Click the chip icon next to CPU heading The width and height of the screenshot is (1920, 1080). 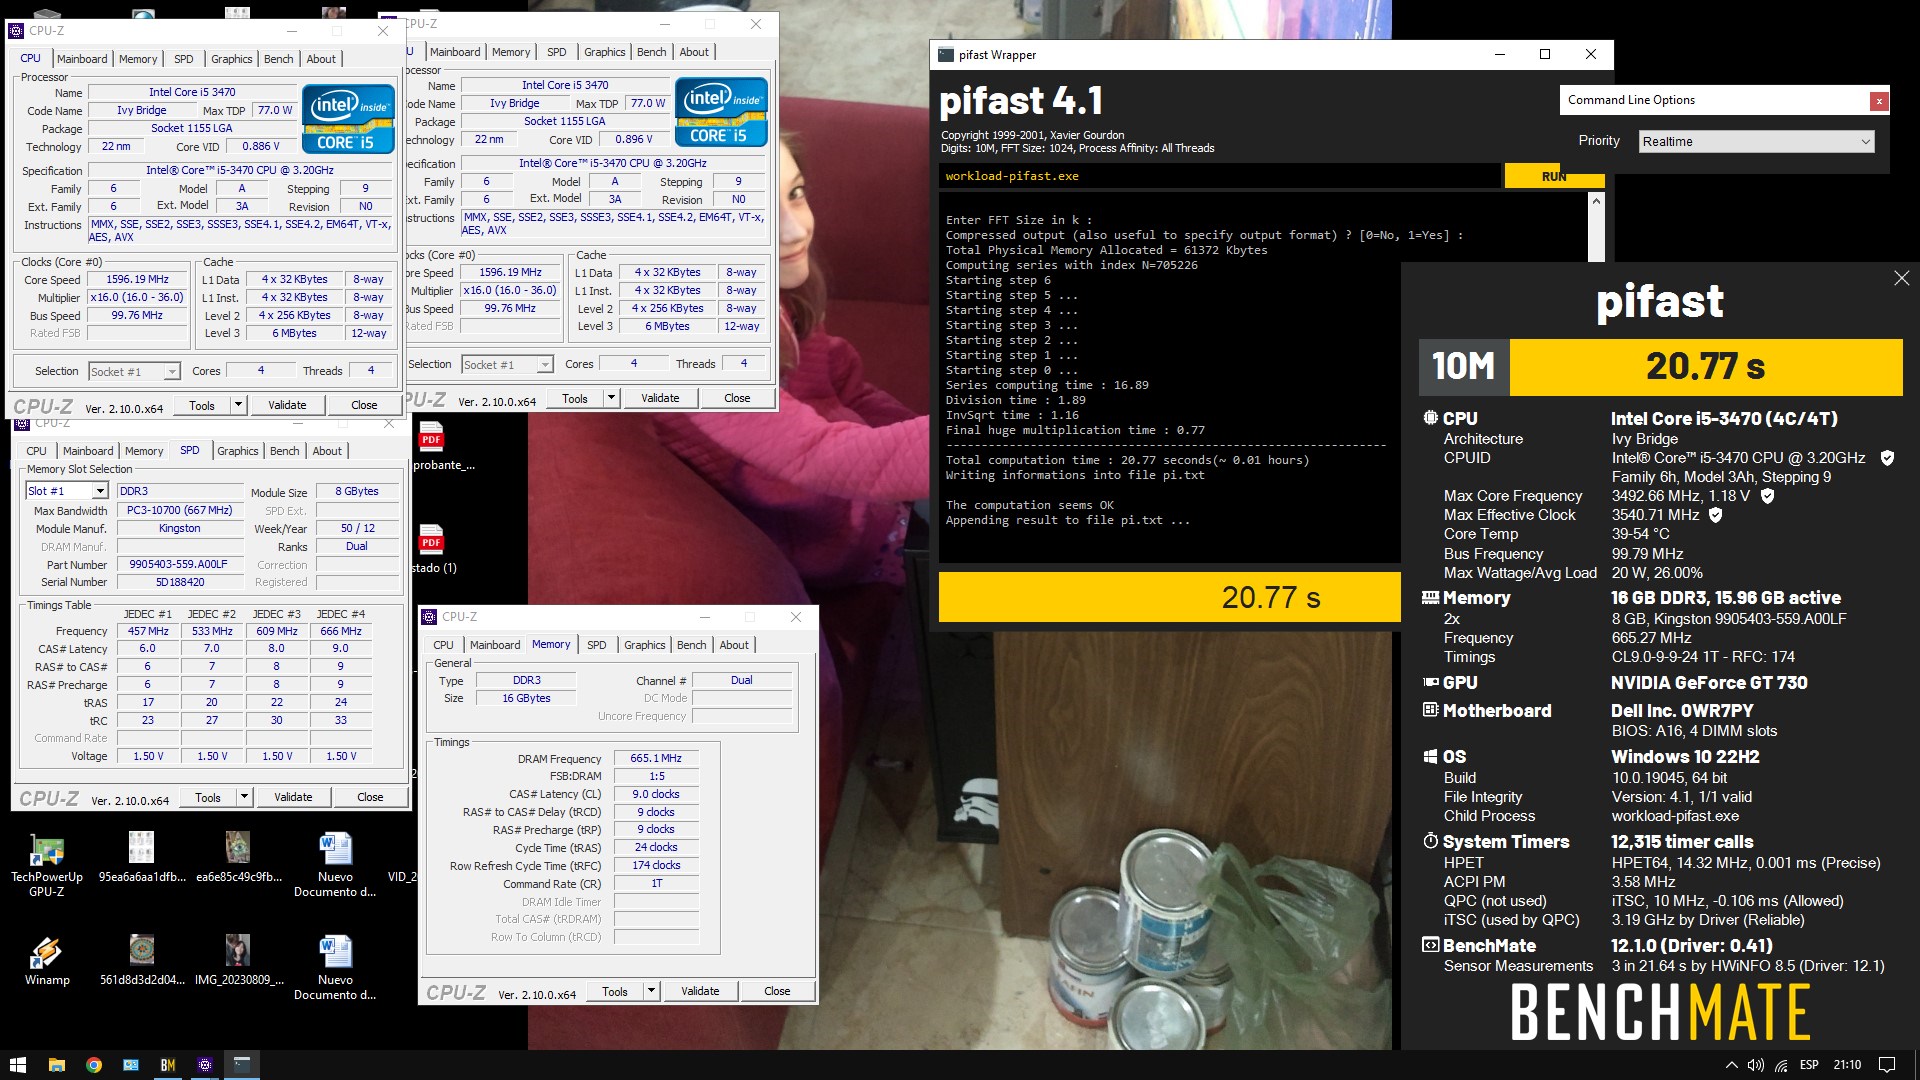1431,418
